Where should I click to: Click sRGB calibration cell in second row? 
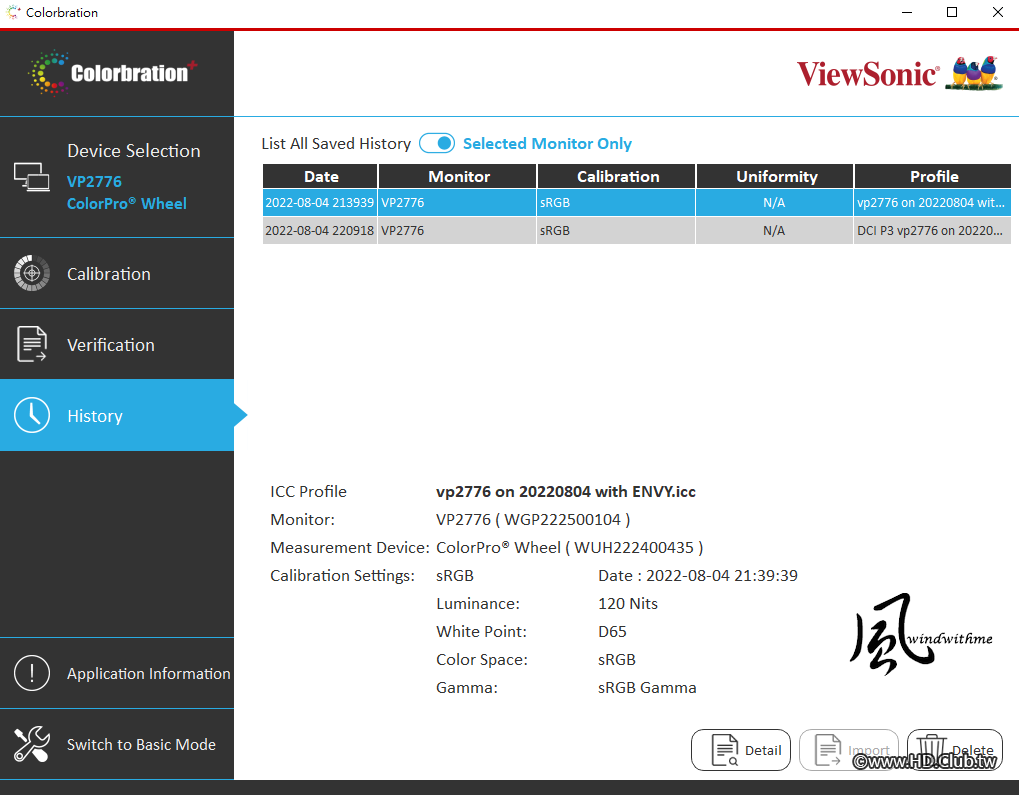[x=617, y=230]
